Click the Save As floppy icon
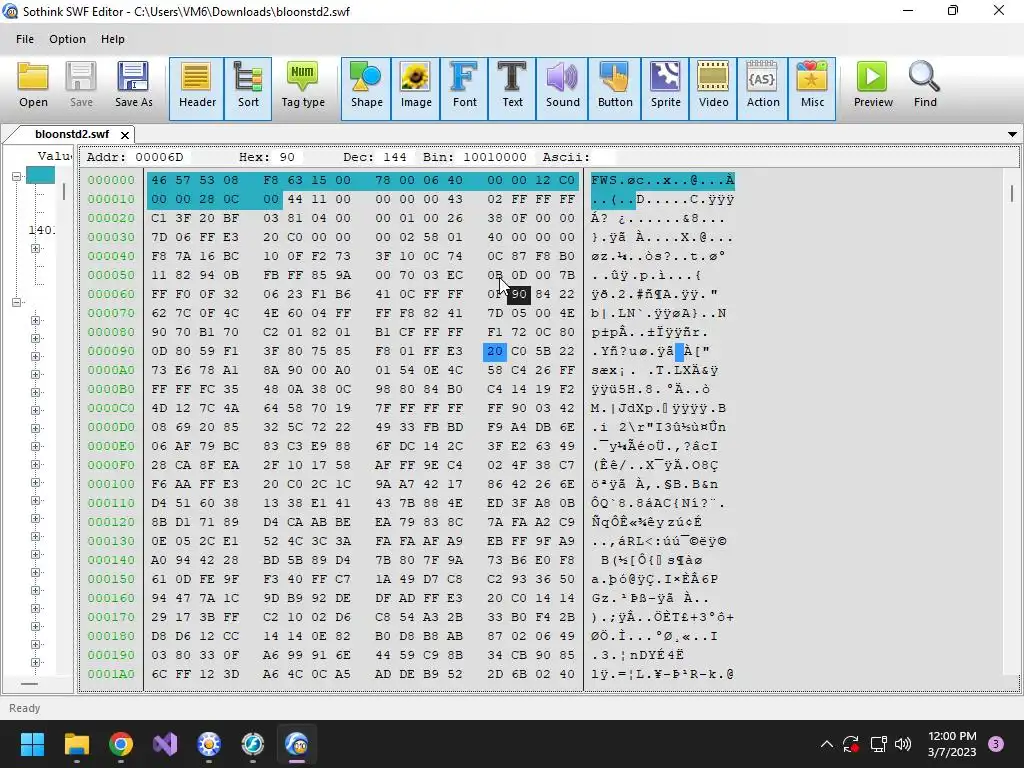 click(133, 86)
